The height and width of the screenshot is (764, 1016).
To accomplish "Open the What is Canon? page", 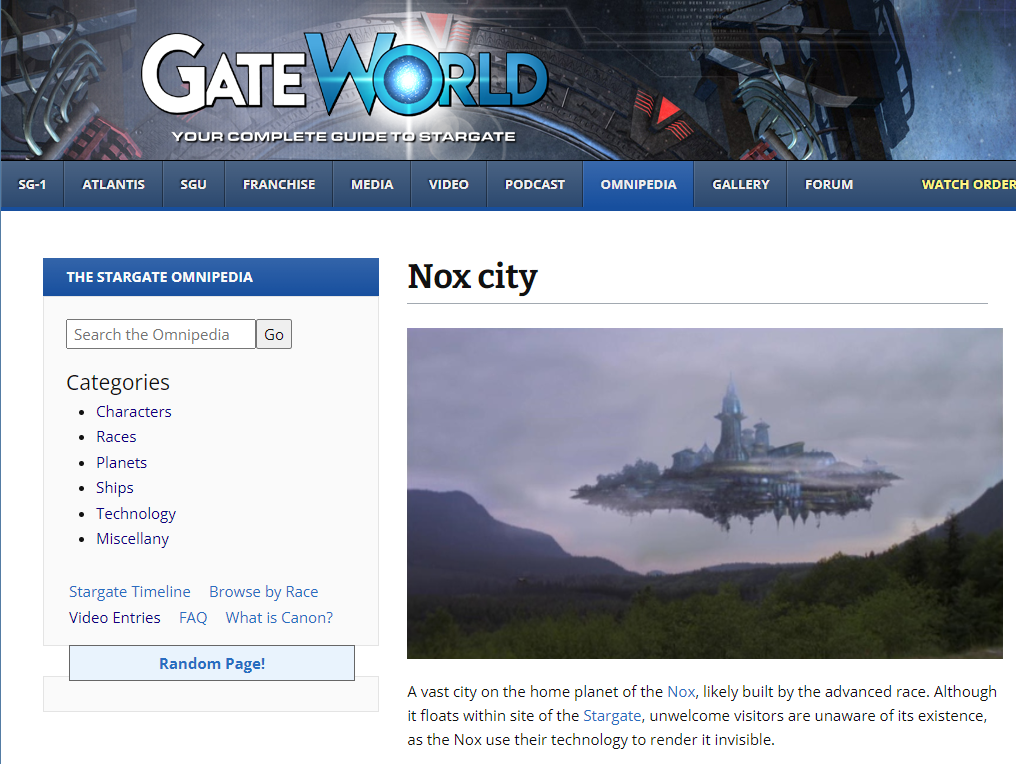I will (x=279, y=618).
